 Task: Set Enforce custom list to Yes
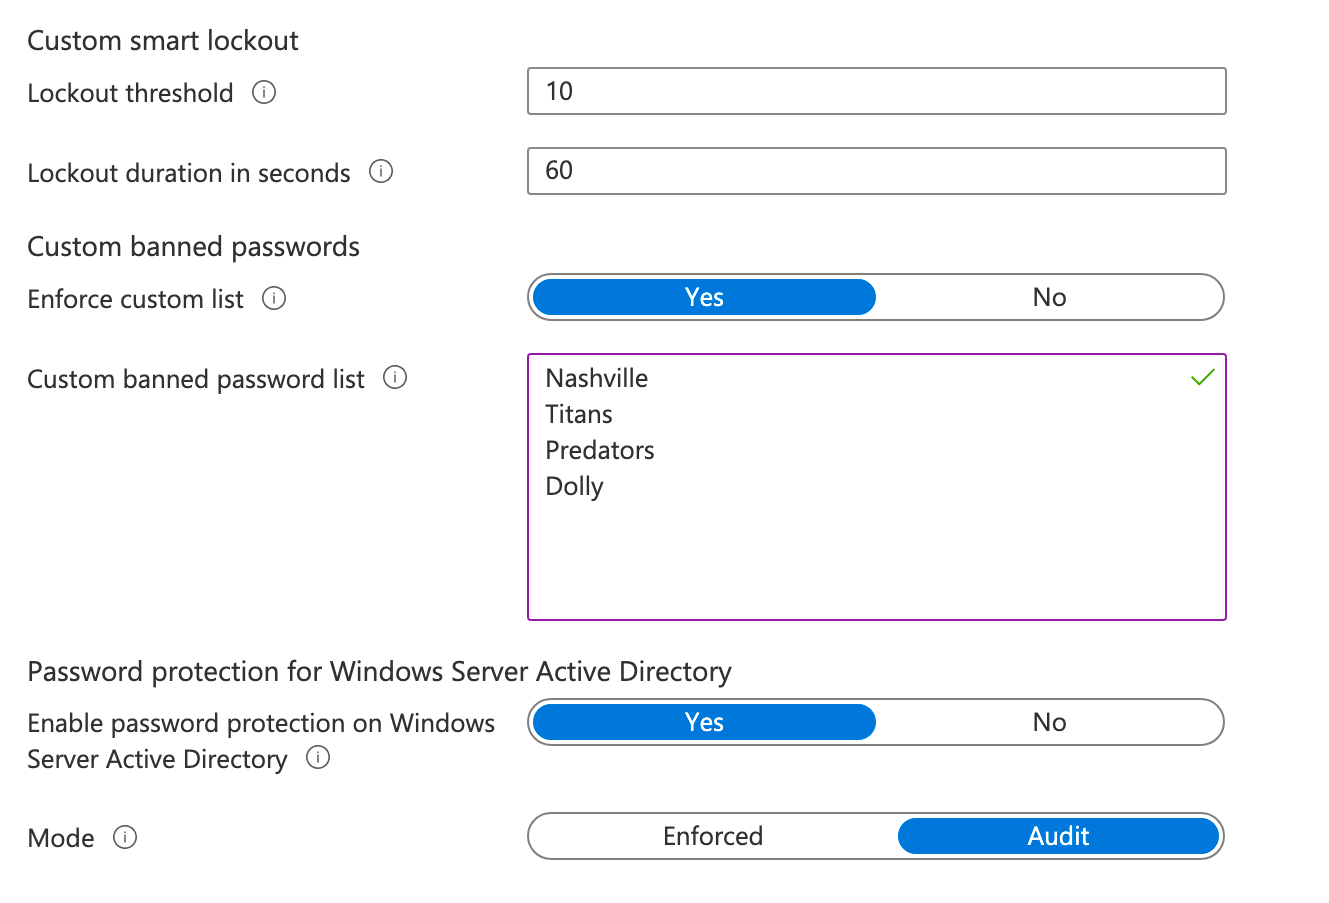[x=703, y=297]
